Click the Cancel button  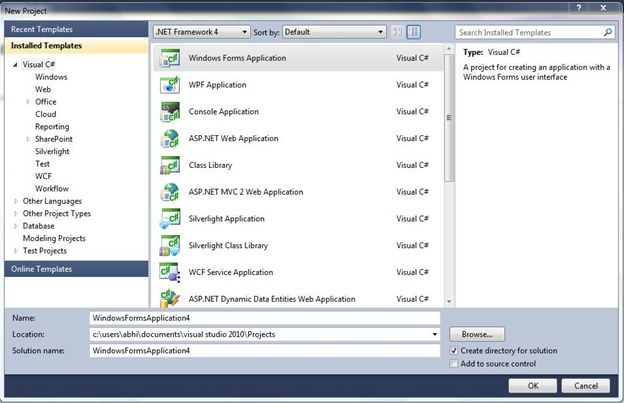(585, 385)
